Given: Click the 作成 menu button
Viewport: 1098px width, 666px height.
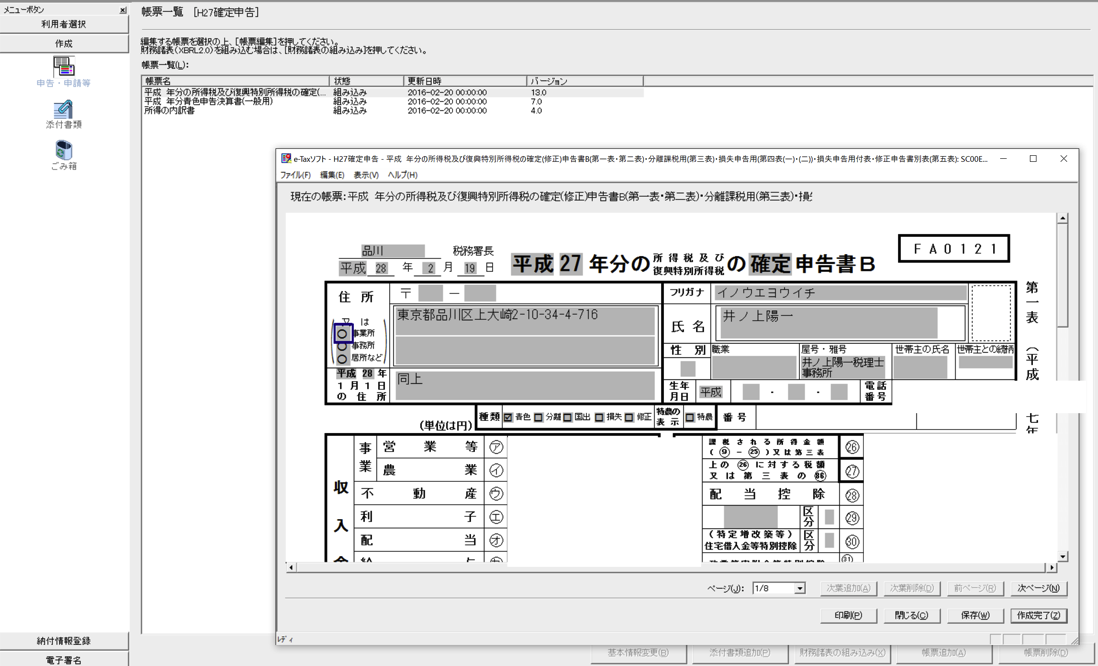Looking at the screenshot, I should click(x=64, y=43).
